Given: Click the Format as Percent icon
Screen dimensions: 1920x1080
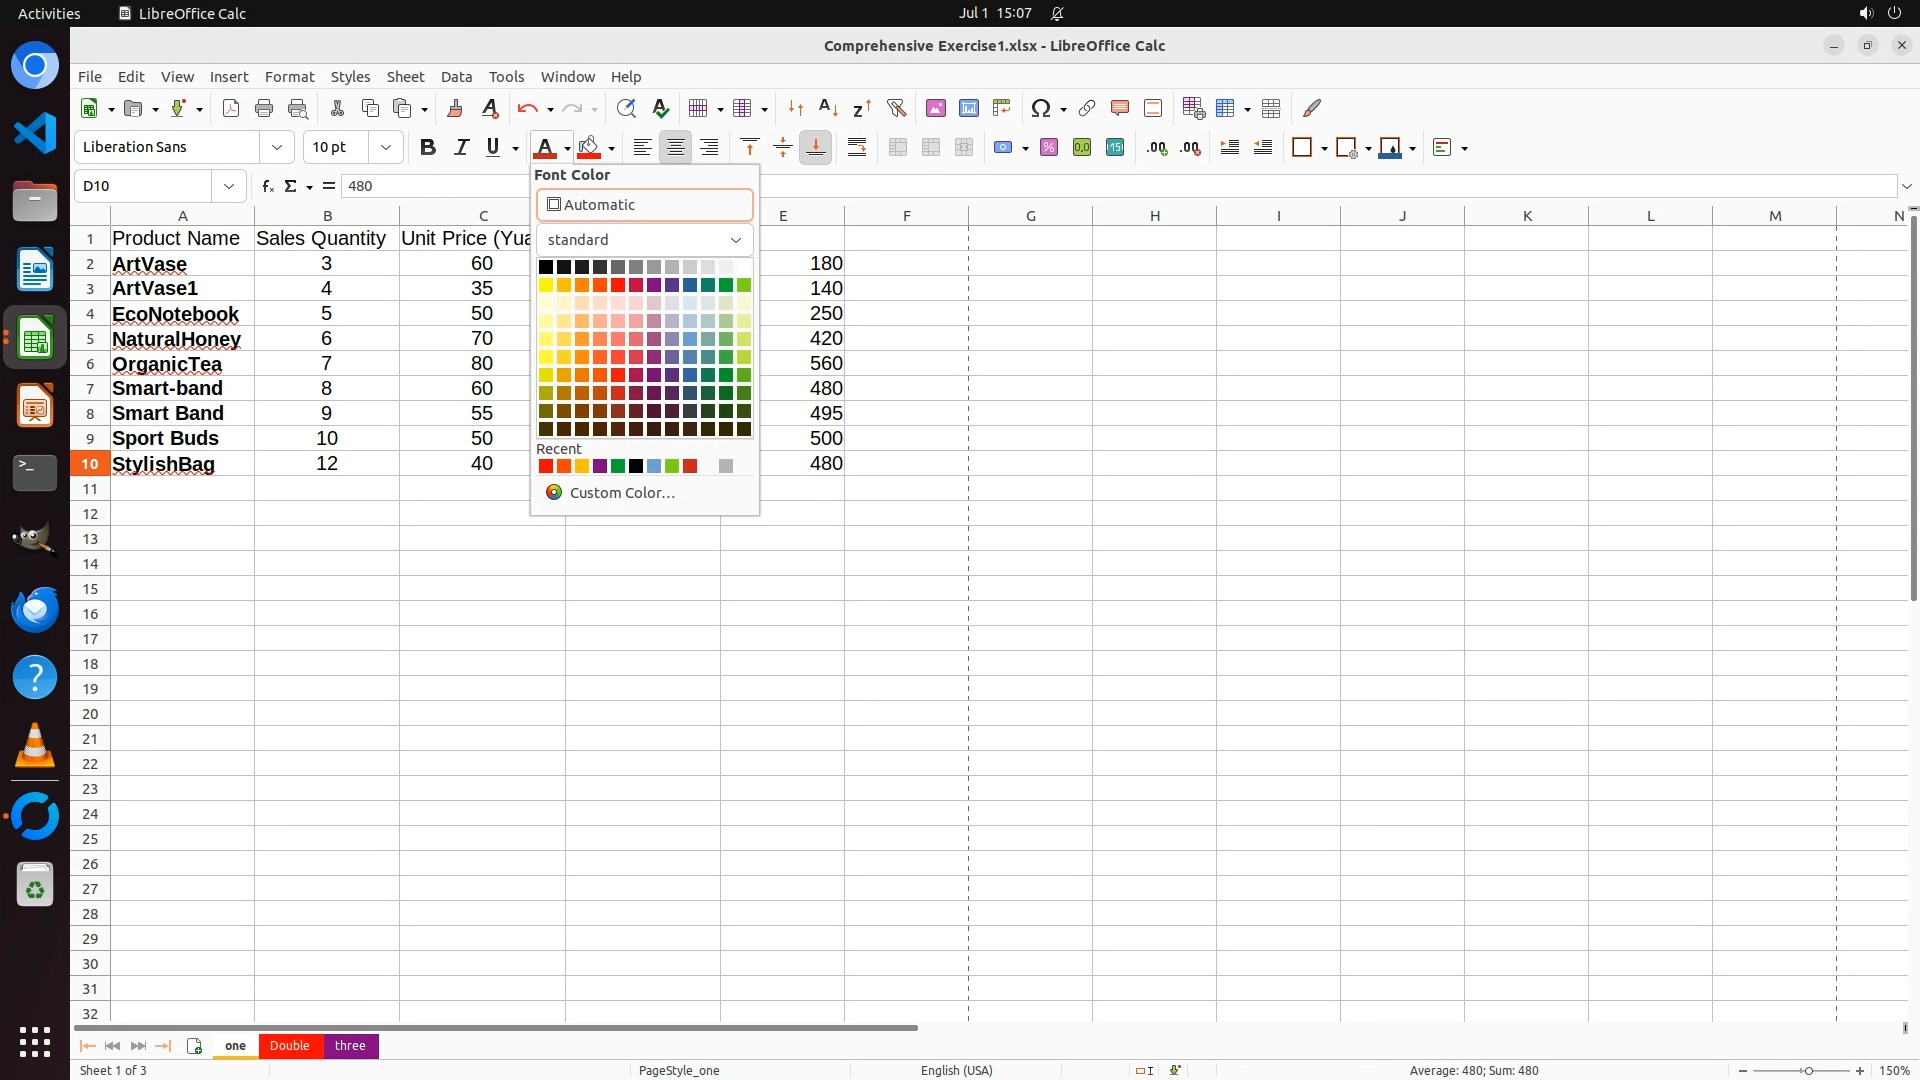Looking at the screenshot, I should click(1049, 147).
